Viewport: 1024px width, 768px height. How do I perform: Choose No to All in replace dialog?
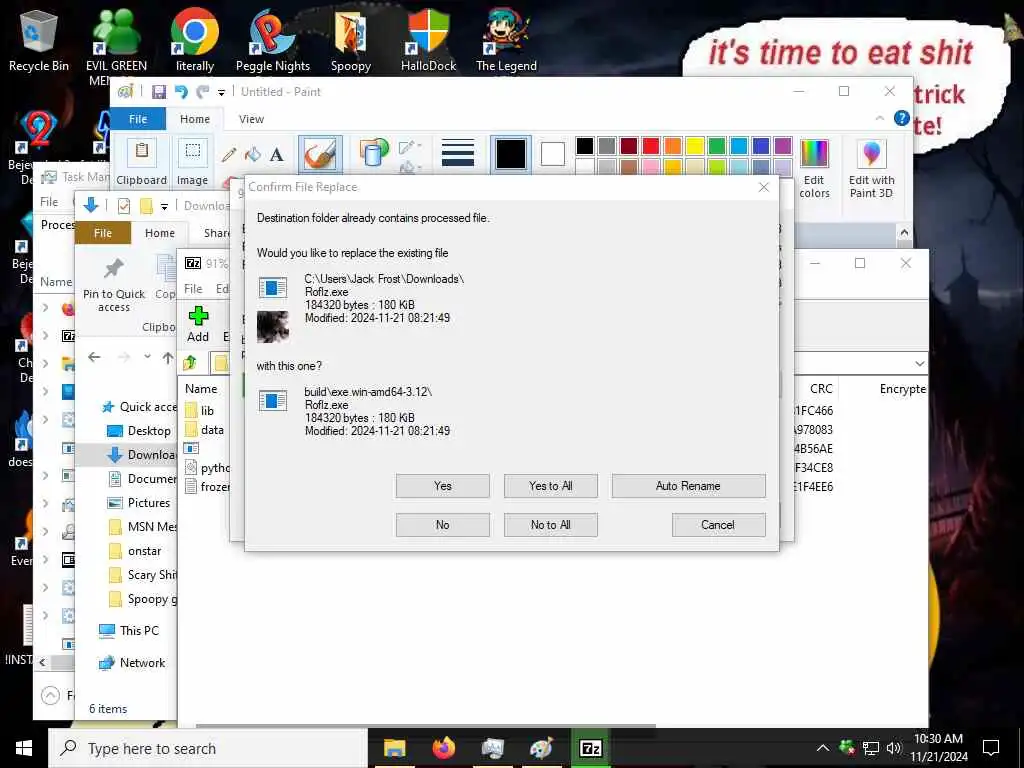(x=551, y=525)
